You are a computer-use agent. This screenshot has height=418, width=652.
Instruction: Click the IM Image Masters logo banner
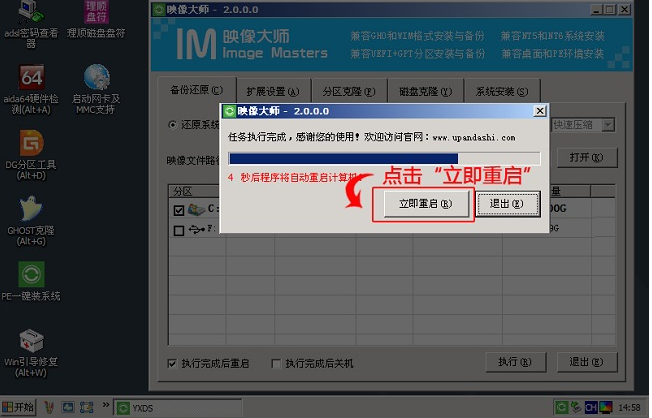tap(252, 44)
